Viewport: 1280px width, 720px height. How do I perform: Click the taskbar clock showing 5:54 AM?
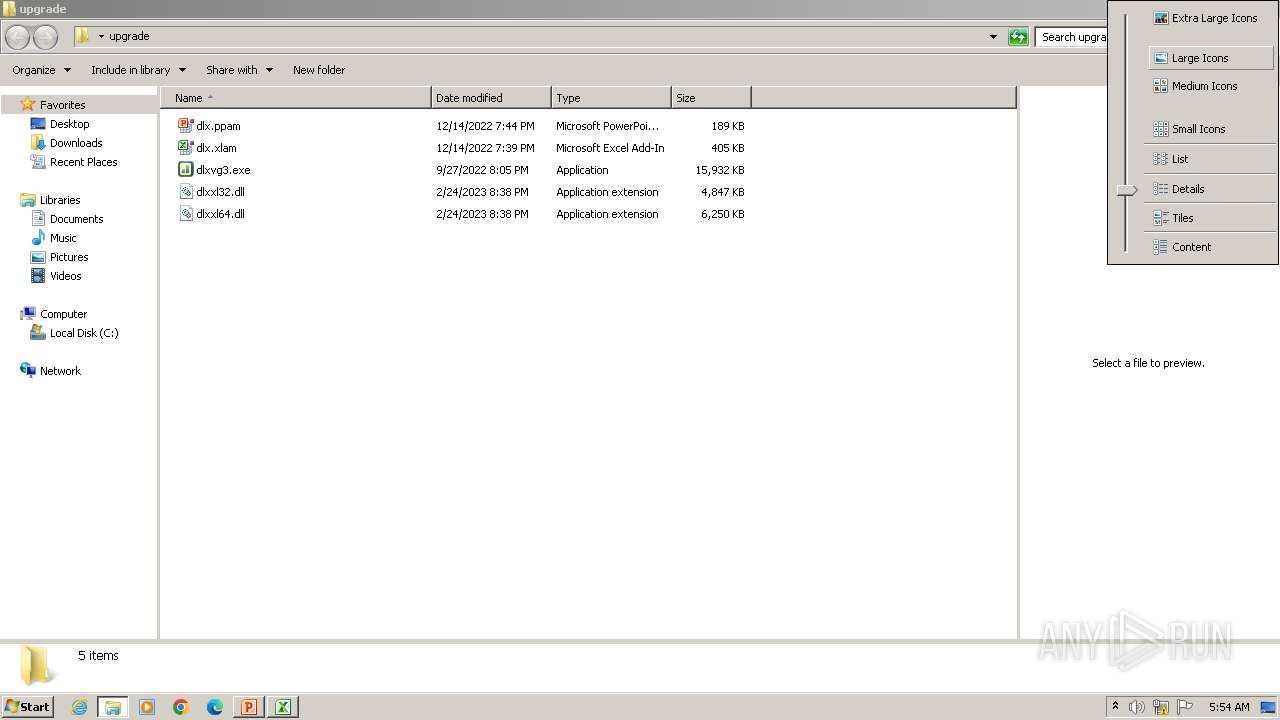pos(1229,707)
